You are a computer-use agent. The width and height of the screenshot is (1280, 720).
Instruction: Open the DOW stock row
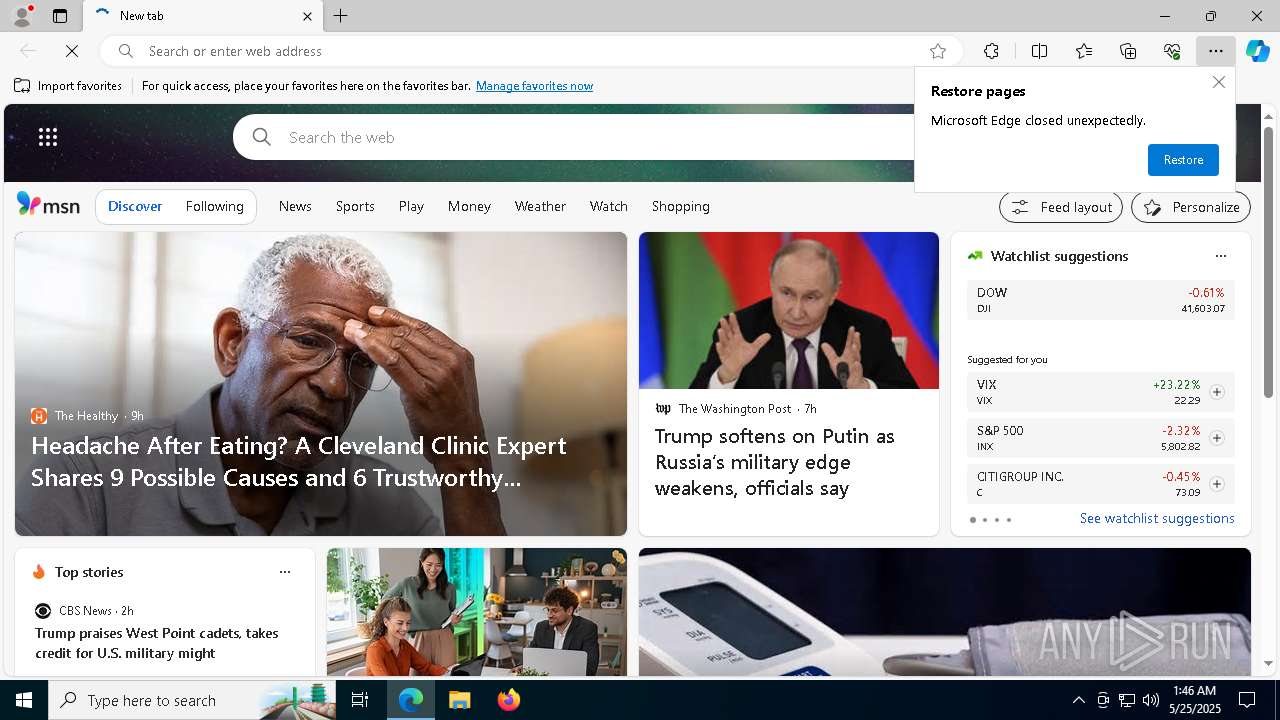click(1101, 300)
